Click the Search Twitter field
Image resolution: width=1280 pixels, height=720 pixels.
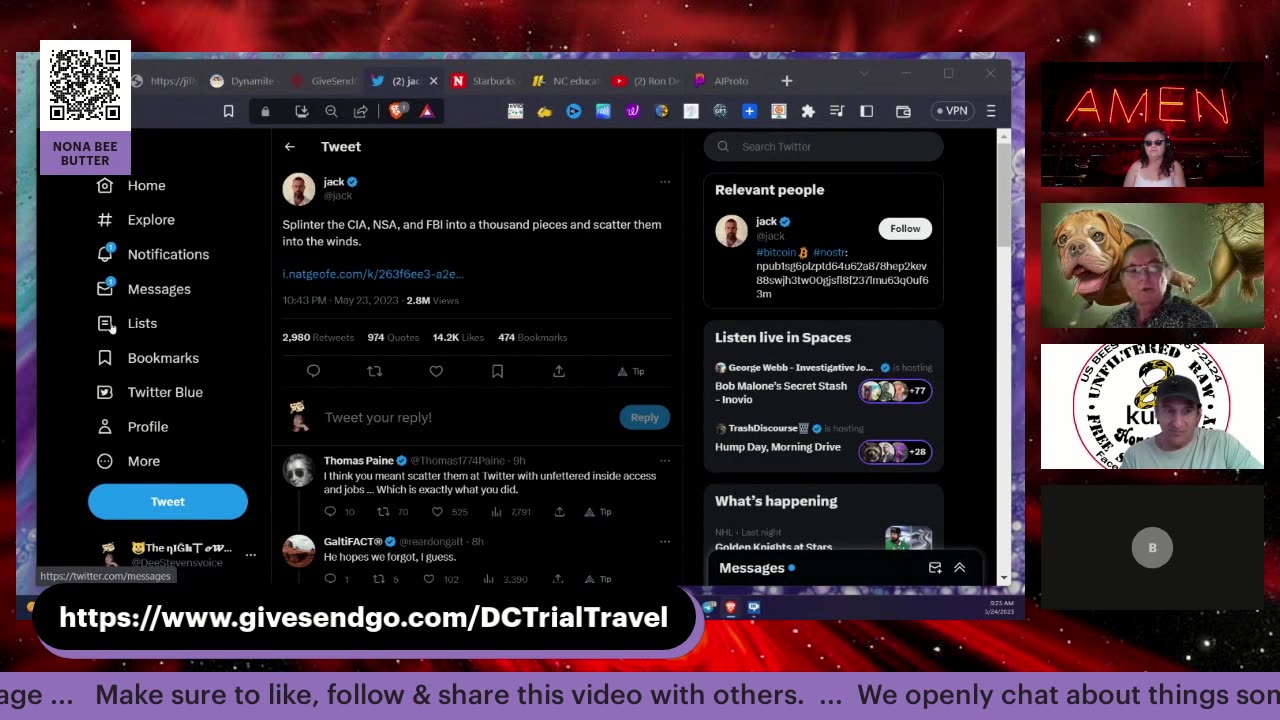[823, 147]
